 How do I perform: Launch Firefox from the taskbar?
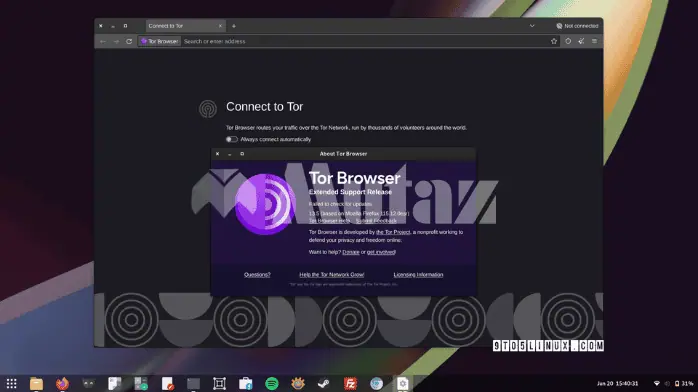coord(62,383)
